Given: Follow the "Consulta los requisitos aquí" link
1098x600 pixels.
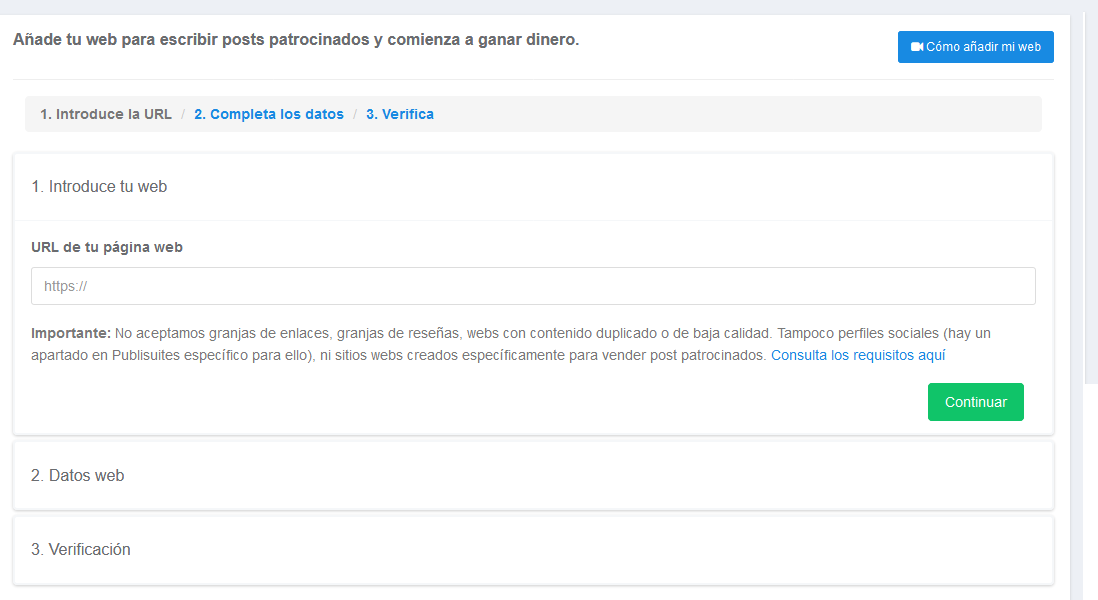Looking at the screenshot, I should (857, 354).
